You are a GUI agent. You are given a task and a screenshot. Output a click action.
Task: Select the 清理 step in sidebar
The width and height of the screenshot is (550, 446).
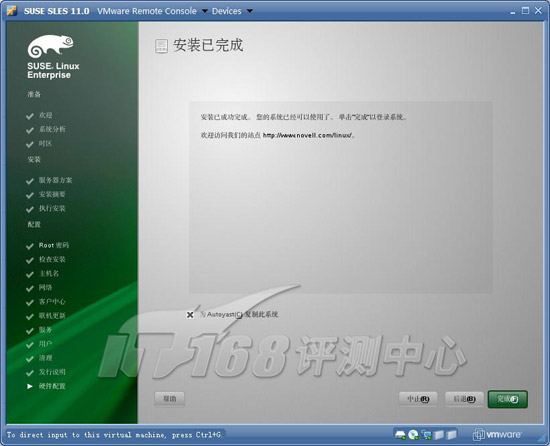[x=45, y=358]
